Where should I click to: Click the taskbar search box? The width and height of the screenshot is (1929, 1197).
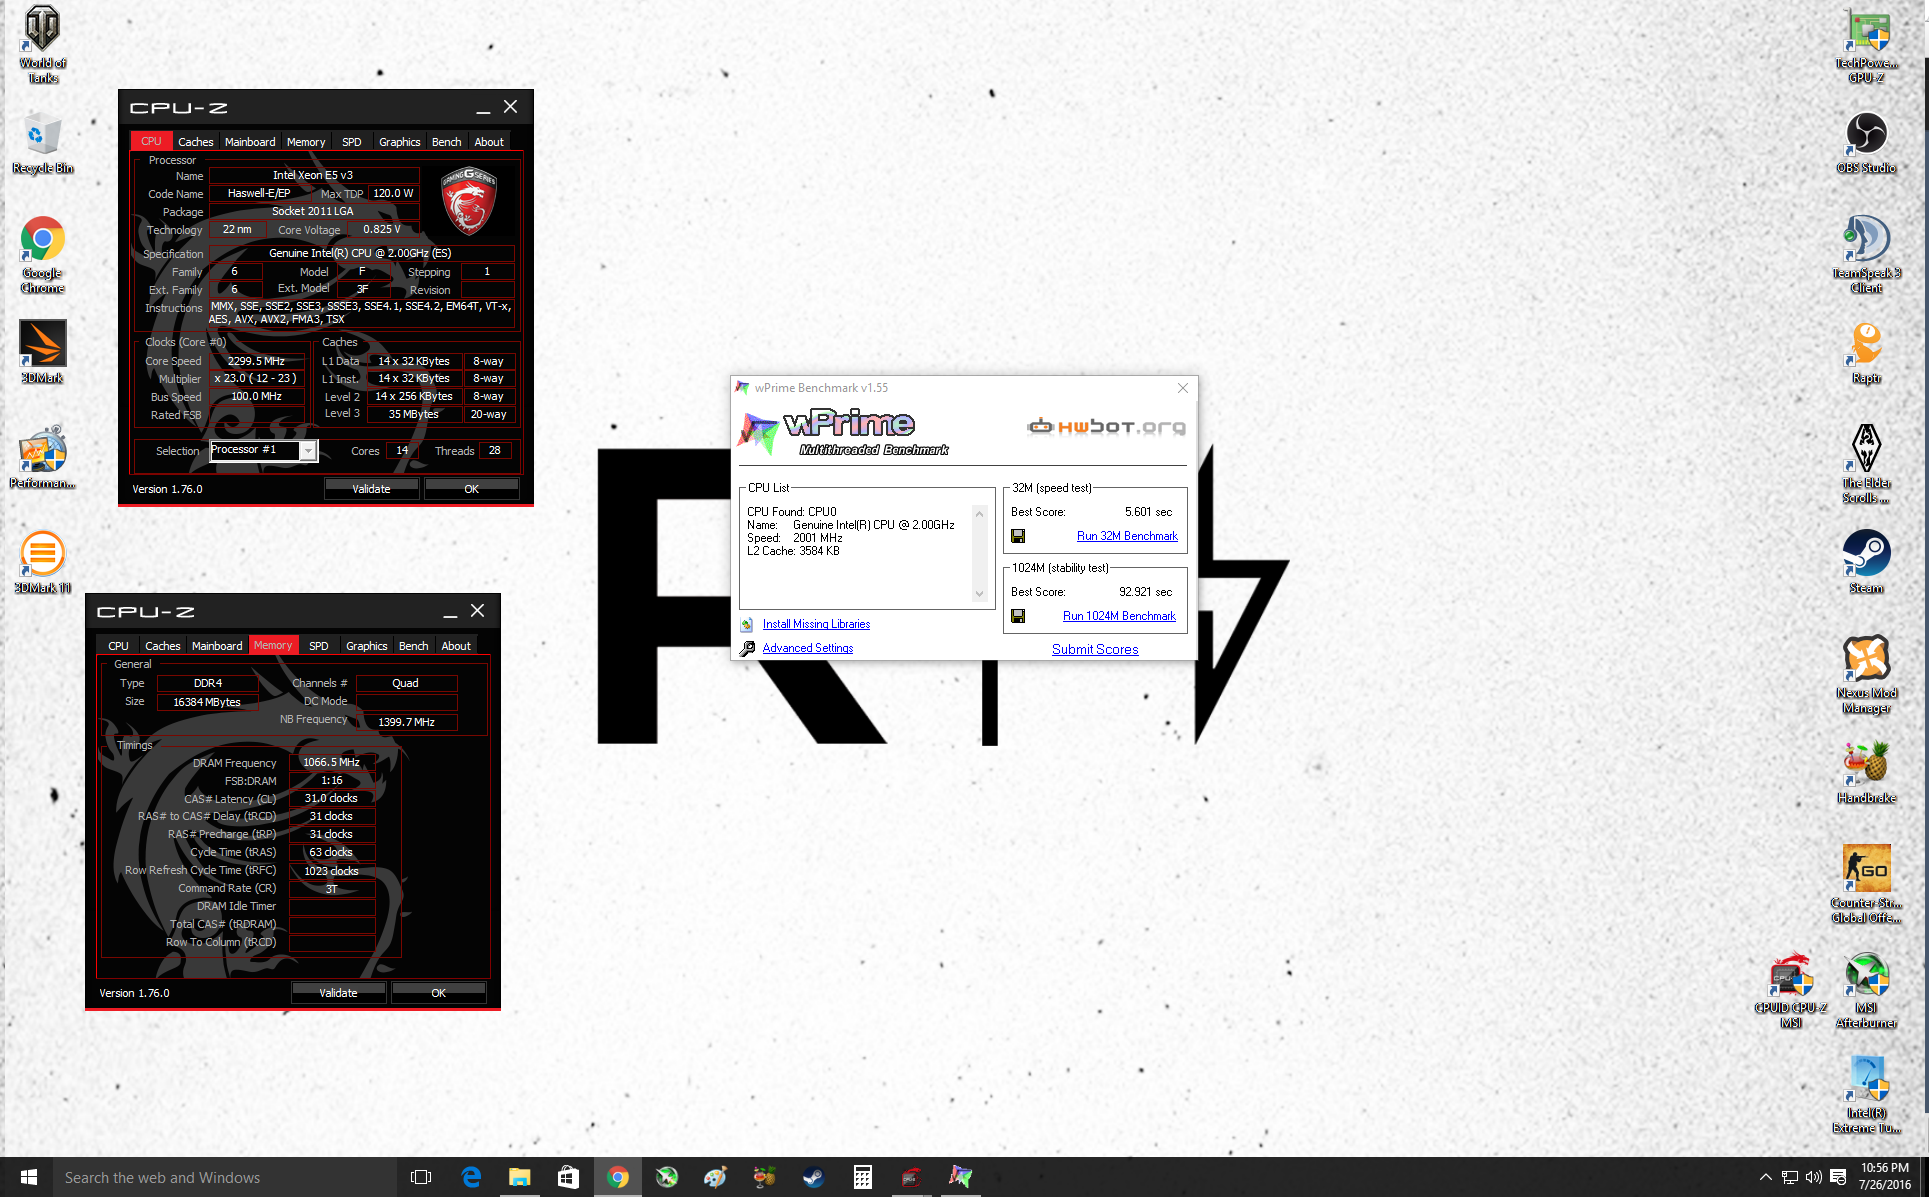[x=225, y=1177]
